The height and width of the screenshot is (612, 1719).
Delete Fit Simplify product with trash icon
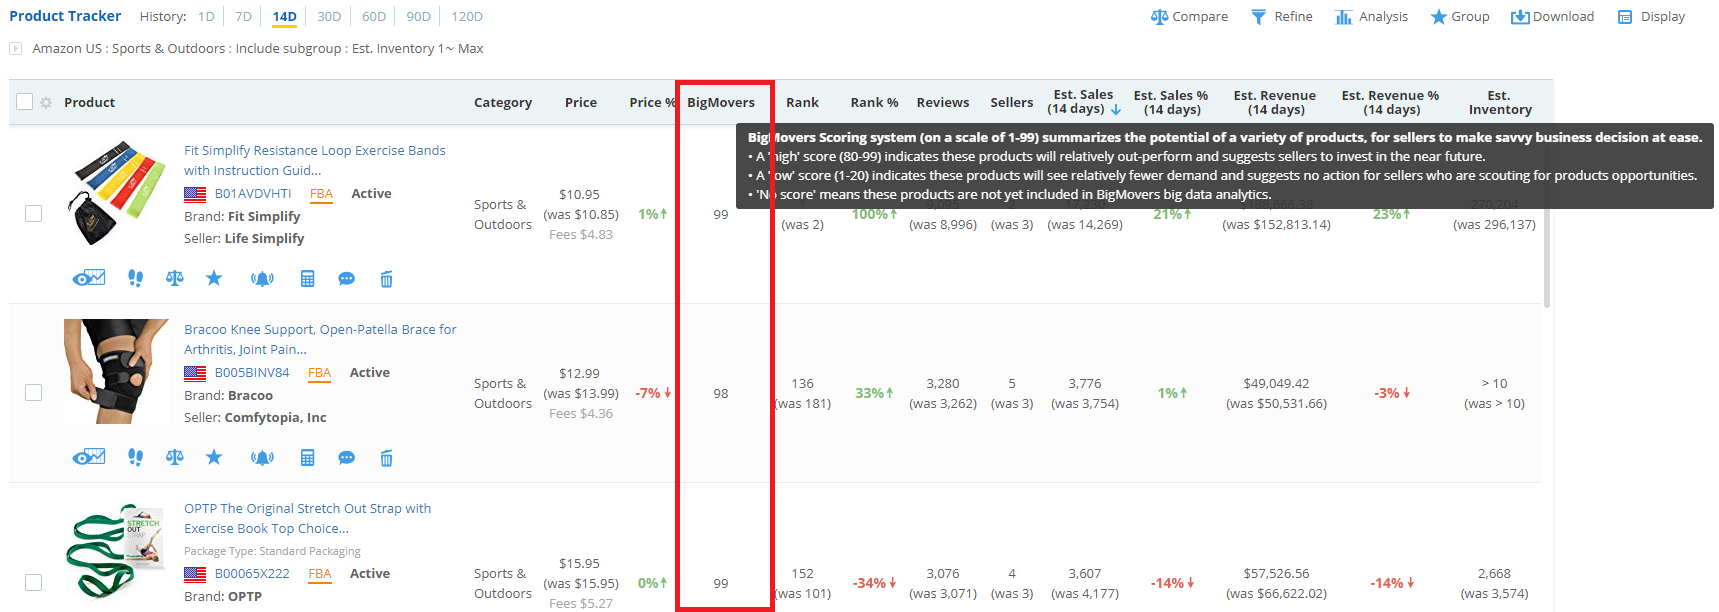coord(386,279)
